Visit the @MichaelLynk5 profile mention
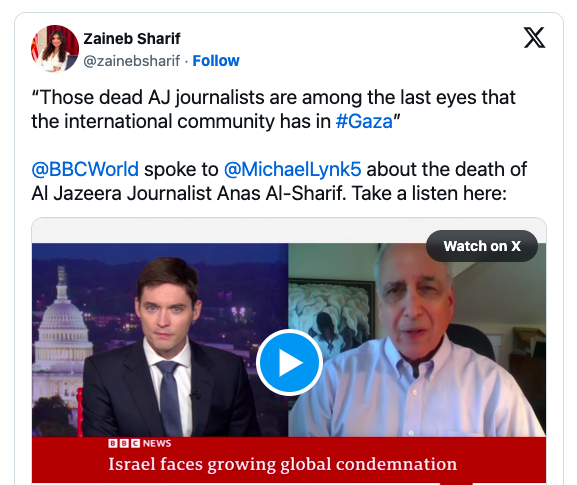 pos(293,169)
